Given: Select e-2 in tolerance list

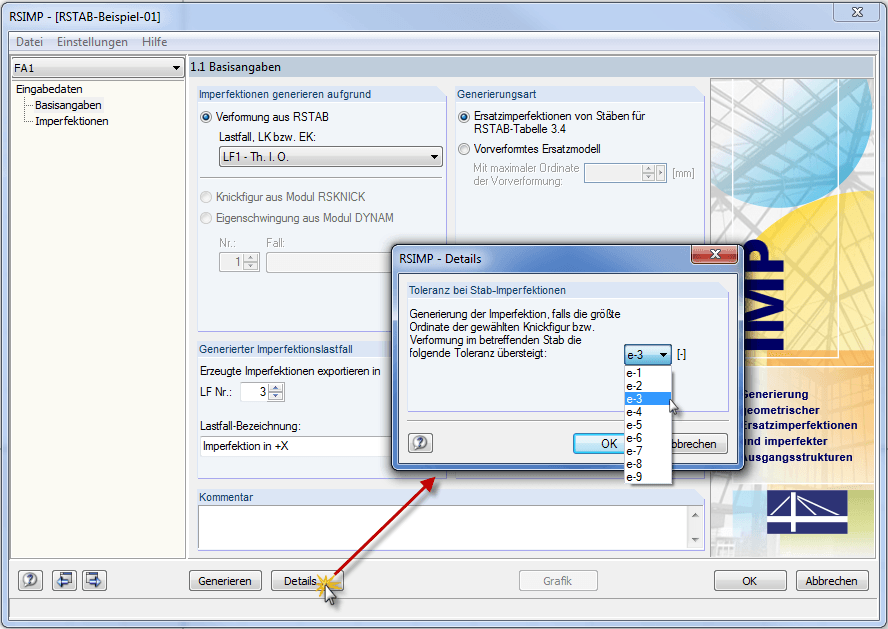Looking at the screenshot, I should [648, 386].
